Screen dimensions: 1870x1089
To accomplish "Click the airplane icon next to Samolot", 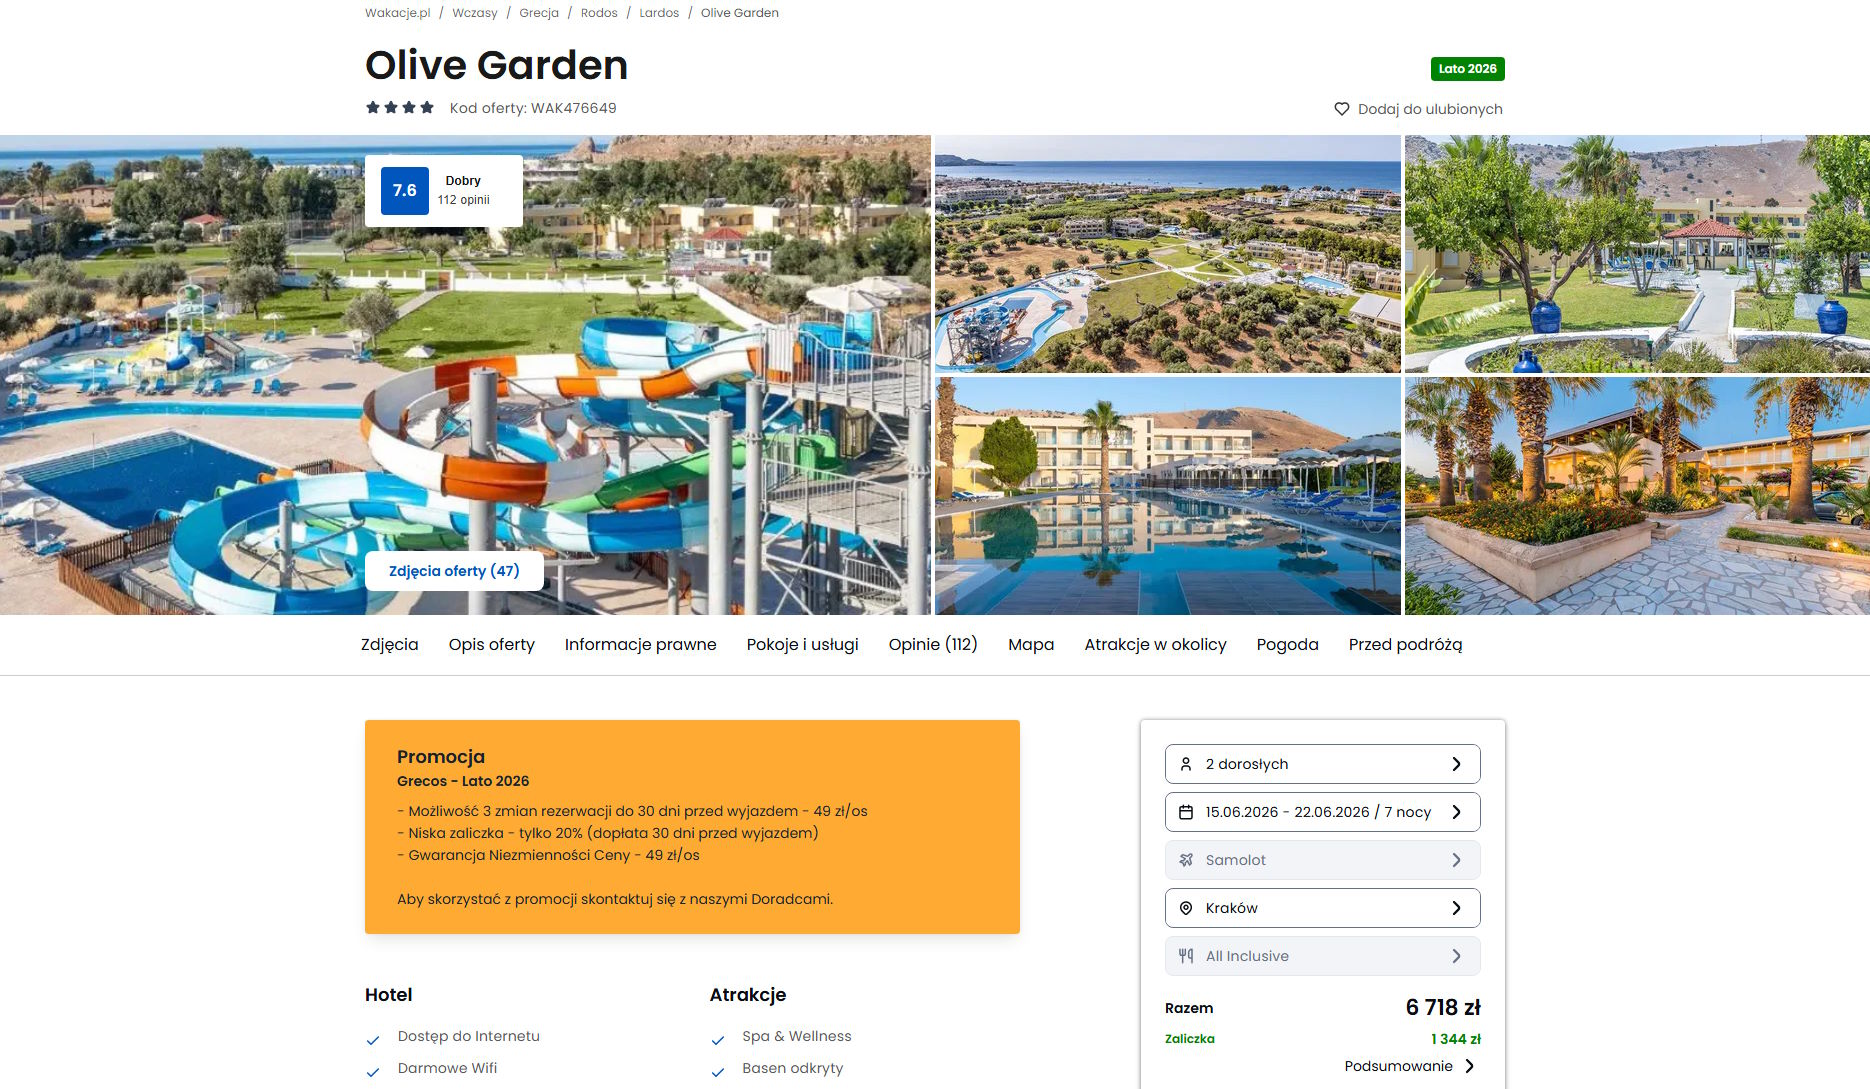I will (x=1186, y=860).
